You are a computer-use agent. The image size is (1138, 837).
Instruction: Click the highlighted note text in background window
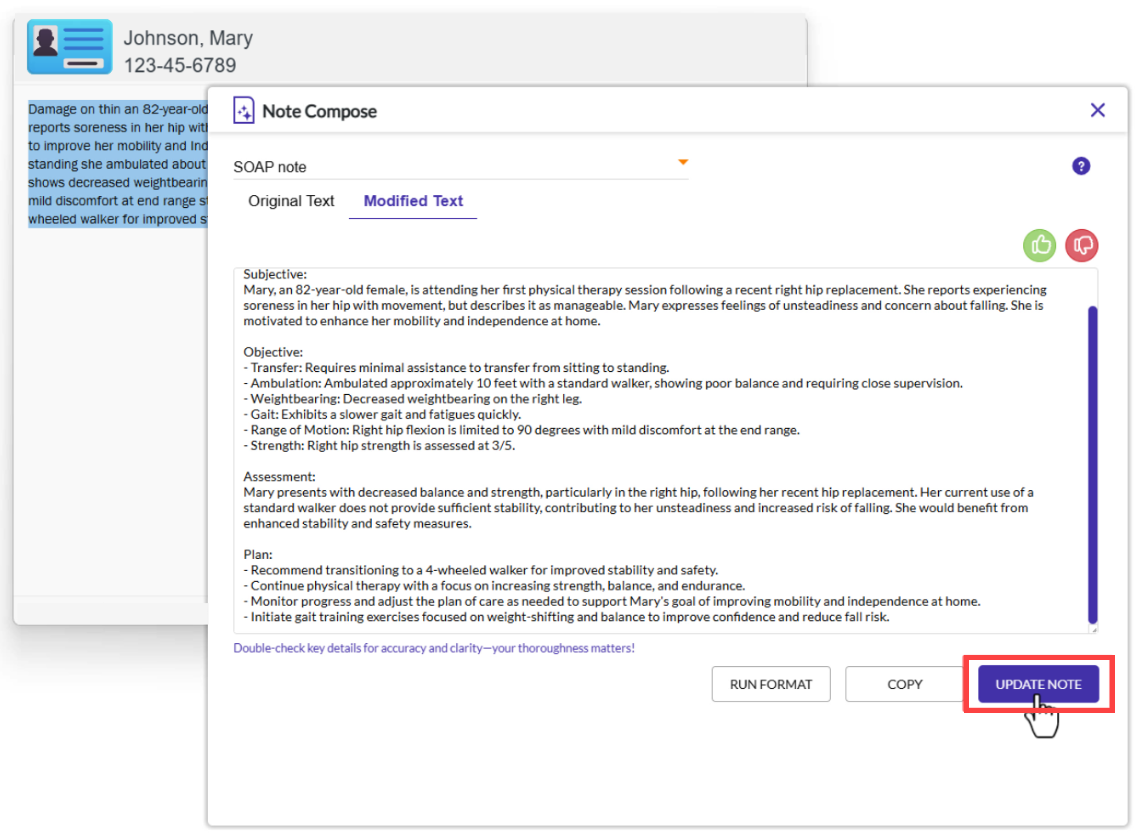click(118, 164)
